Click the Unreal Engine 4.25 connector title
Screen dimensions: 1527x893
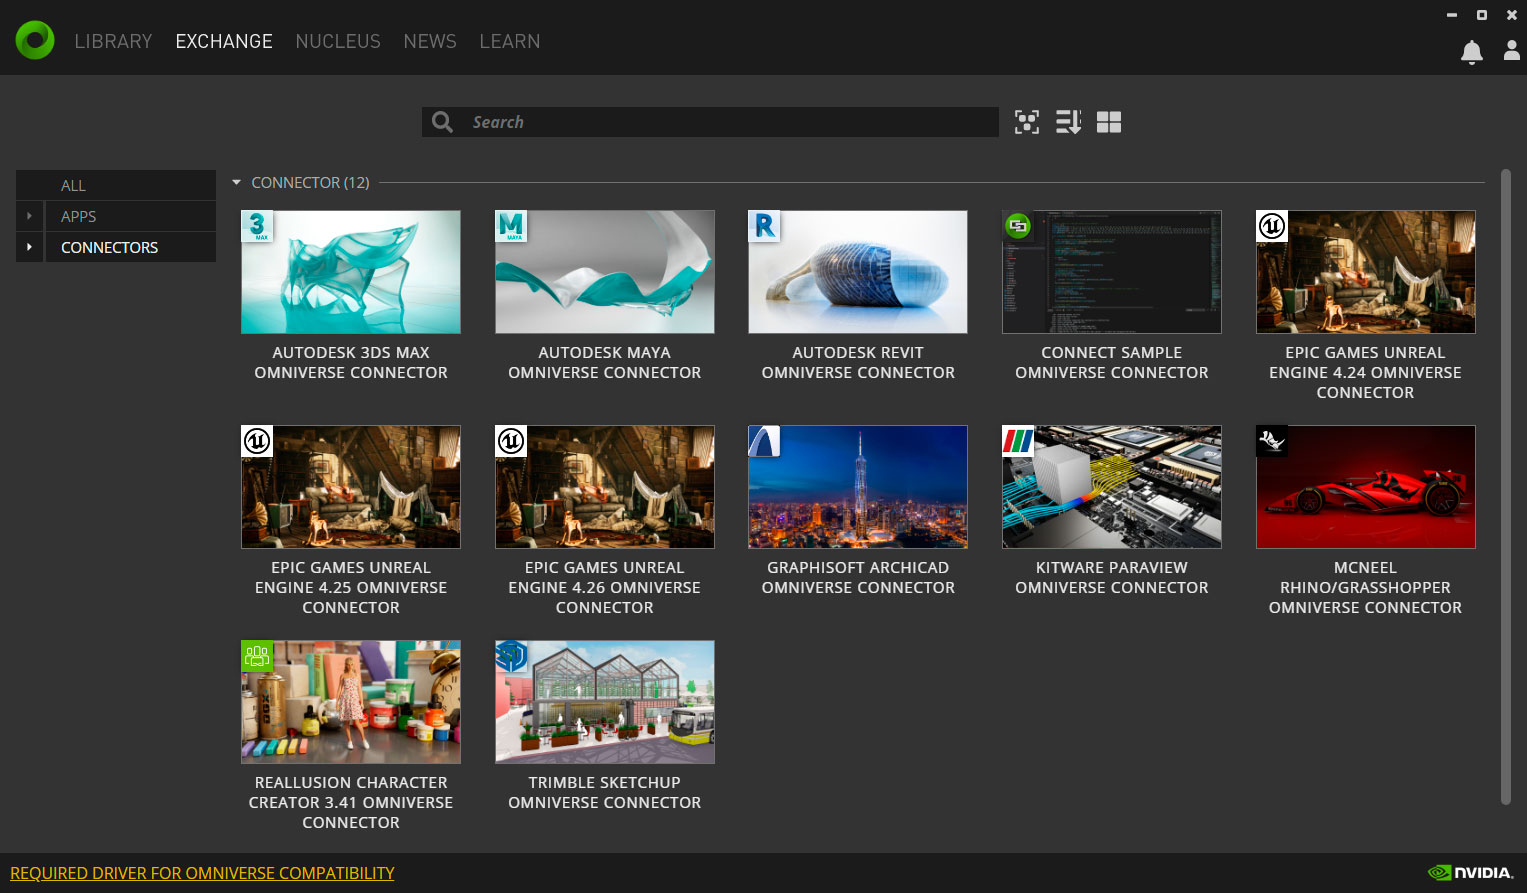click(351, 588)
